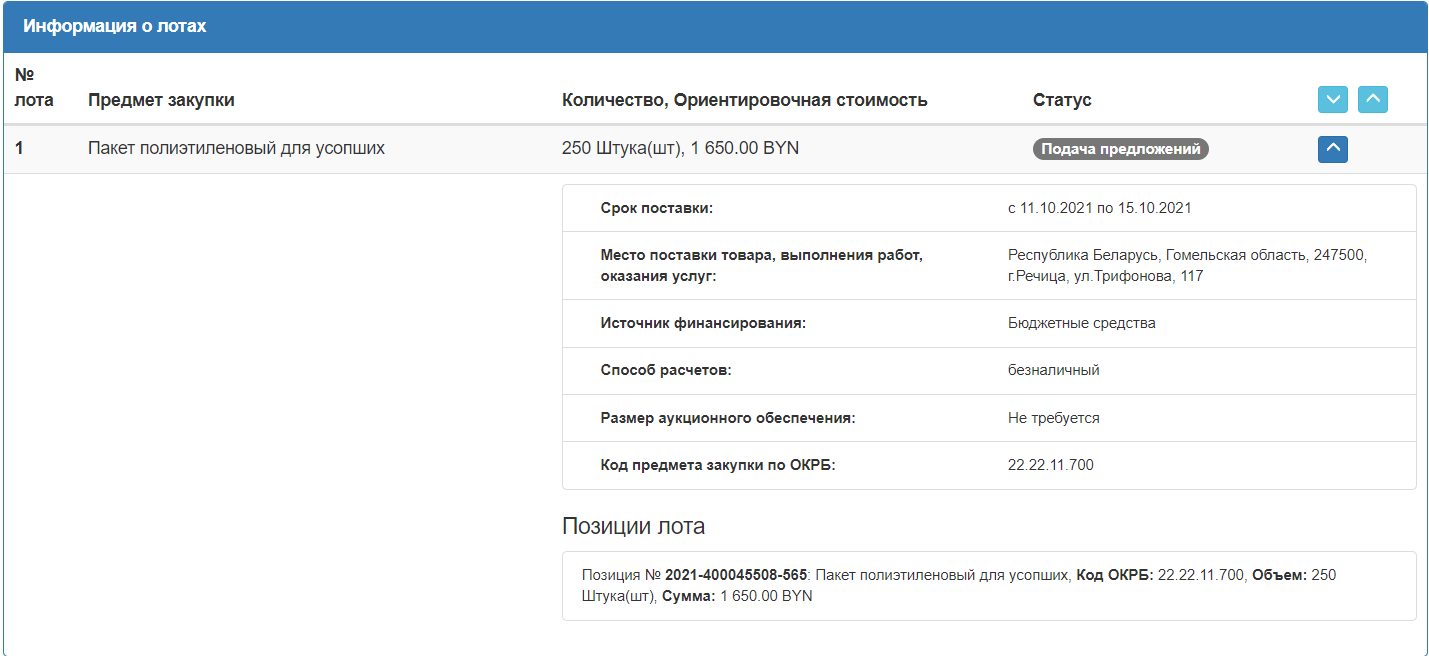This screenshot has height=656, width=1429.
Task: Click 'Количество, Ориентировочная стоимость' column header
Action: (745, 100)
